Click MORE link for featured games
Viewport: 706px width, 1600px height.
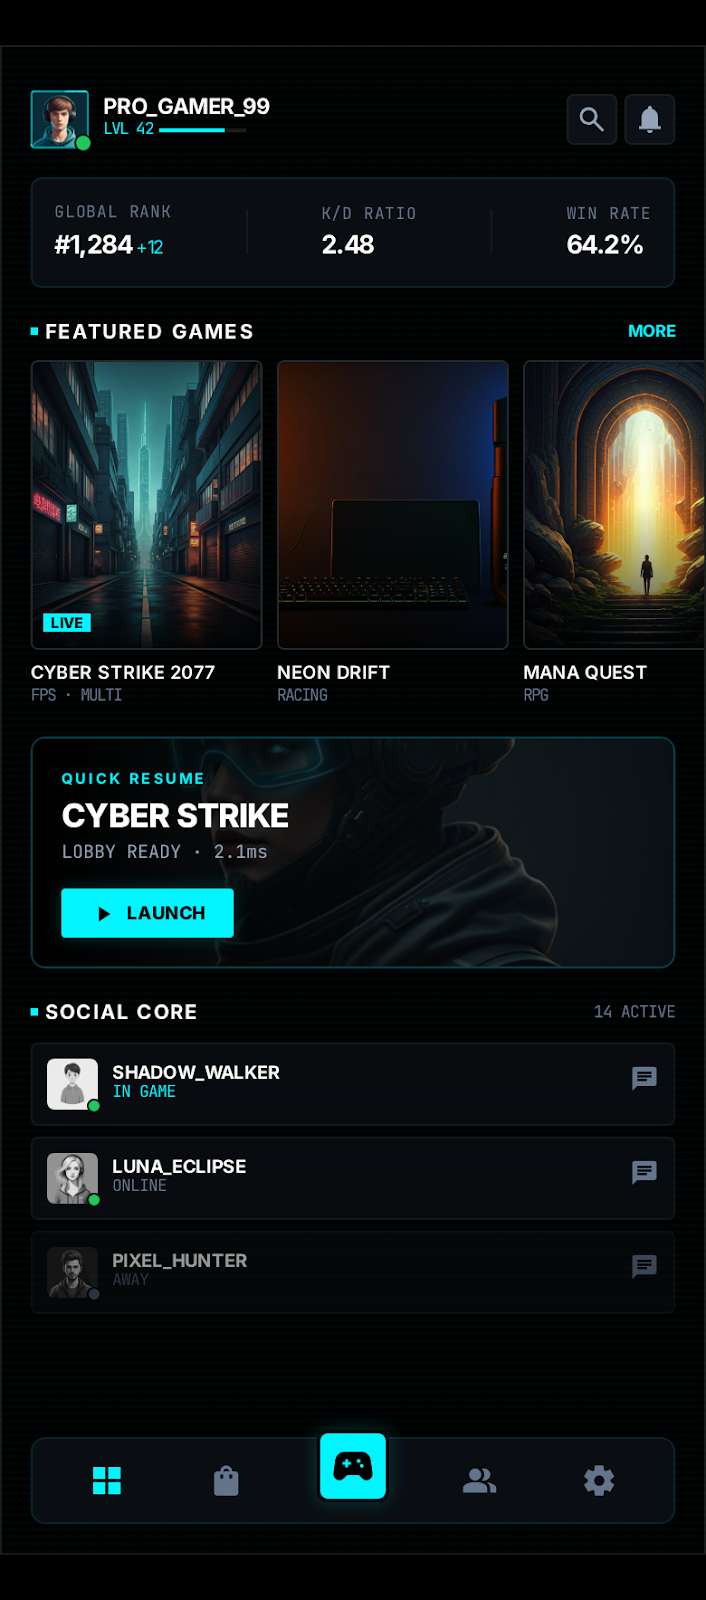[x=652, y=331]
